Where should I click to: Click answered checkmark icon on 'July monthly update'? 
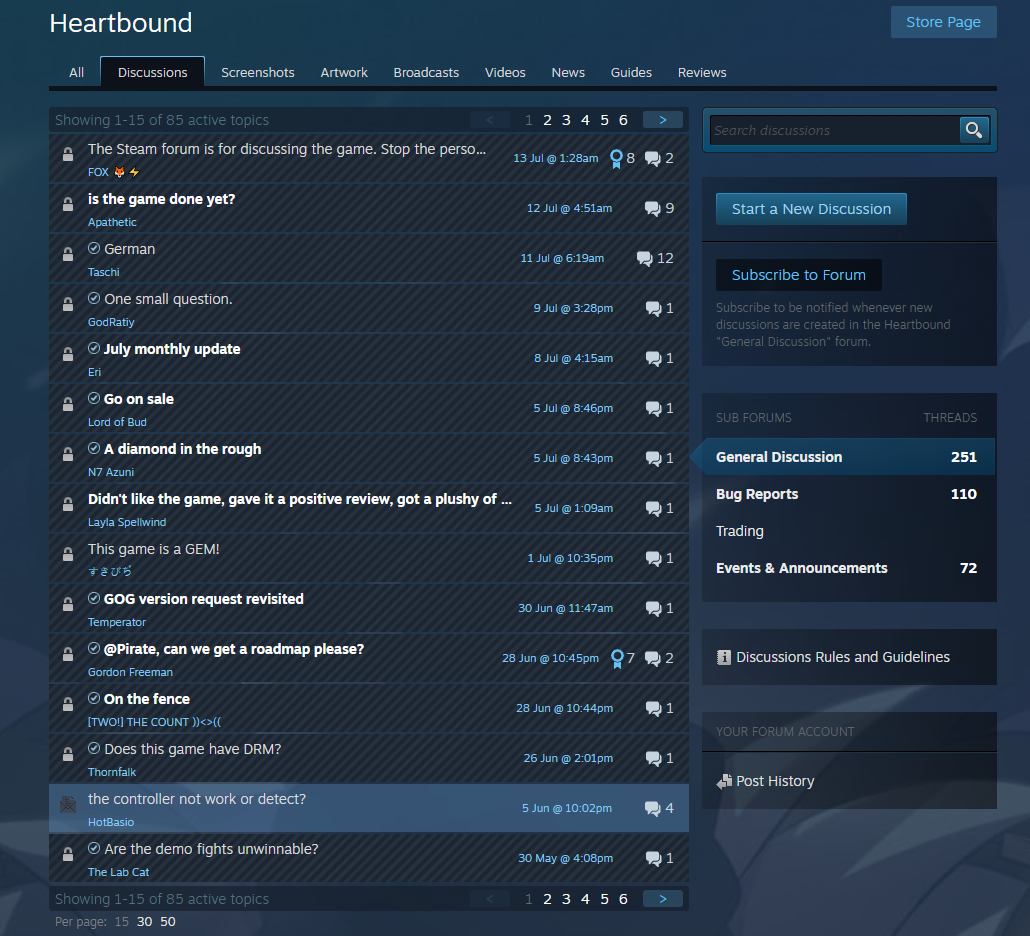[x=94, y=348]
